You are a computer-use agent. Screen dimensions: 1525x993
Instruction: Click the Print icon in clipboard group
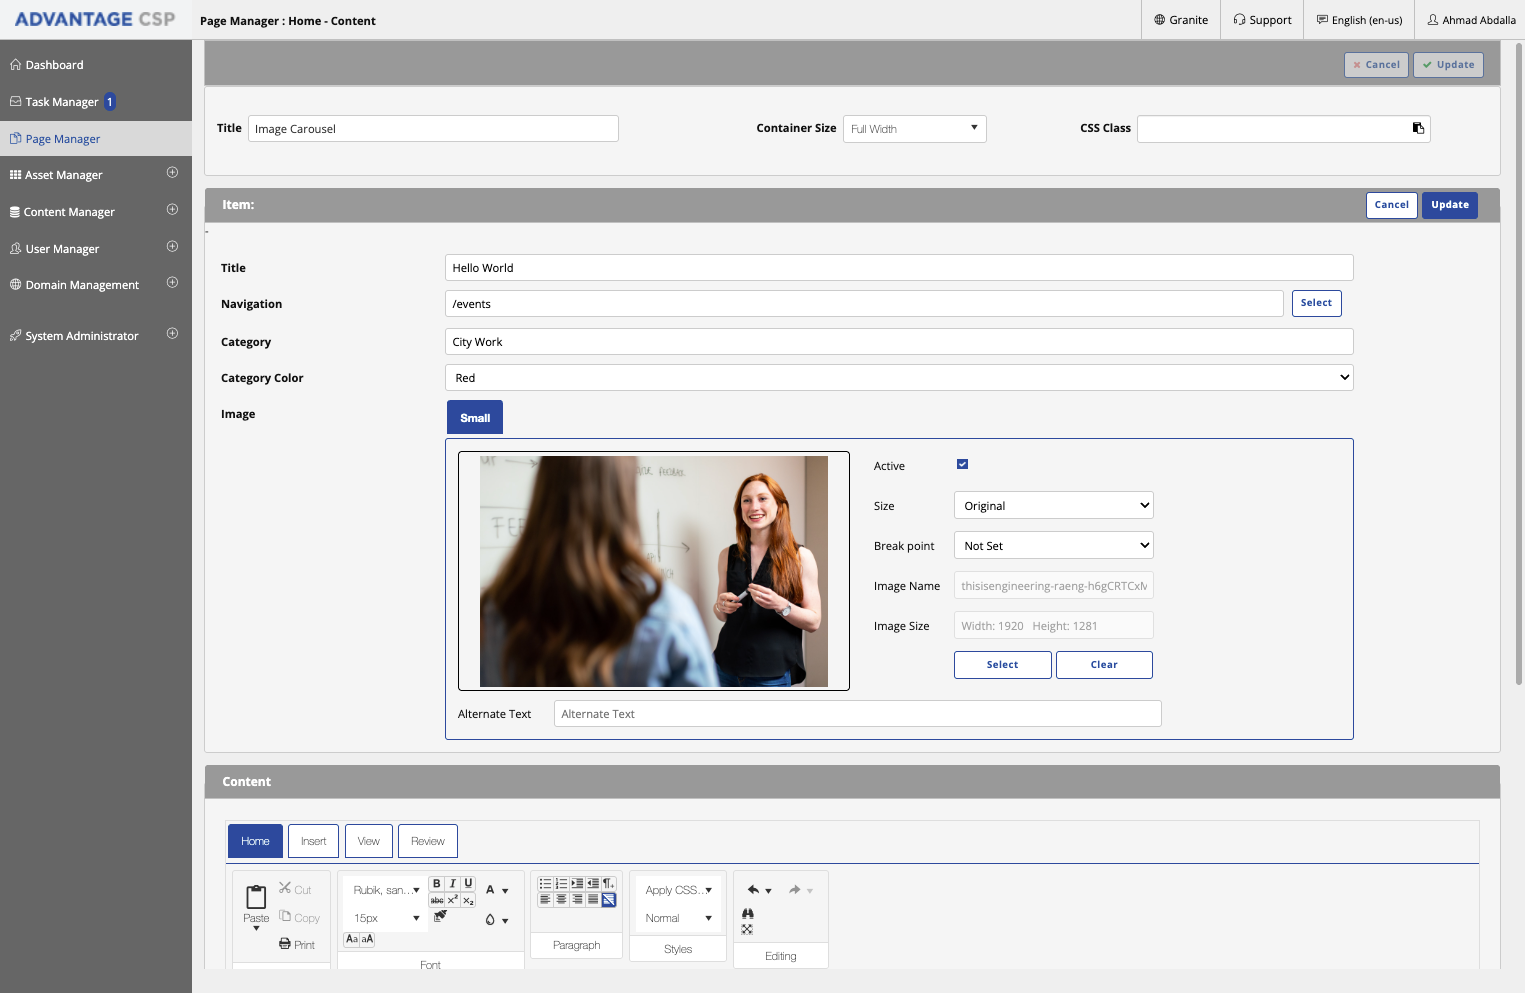pyautogui.click(x=297, y=944)
